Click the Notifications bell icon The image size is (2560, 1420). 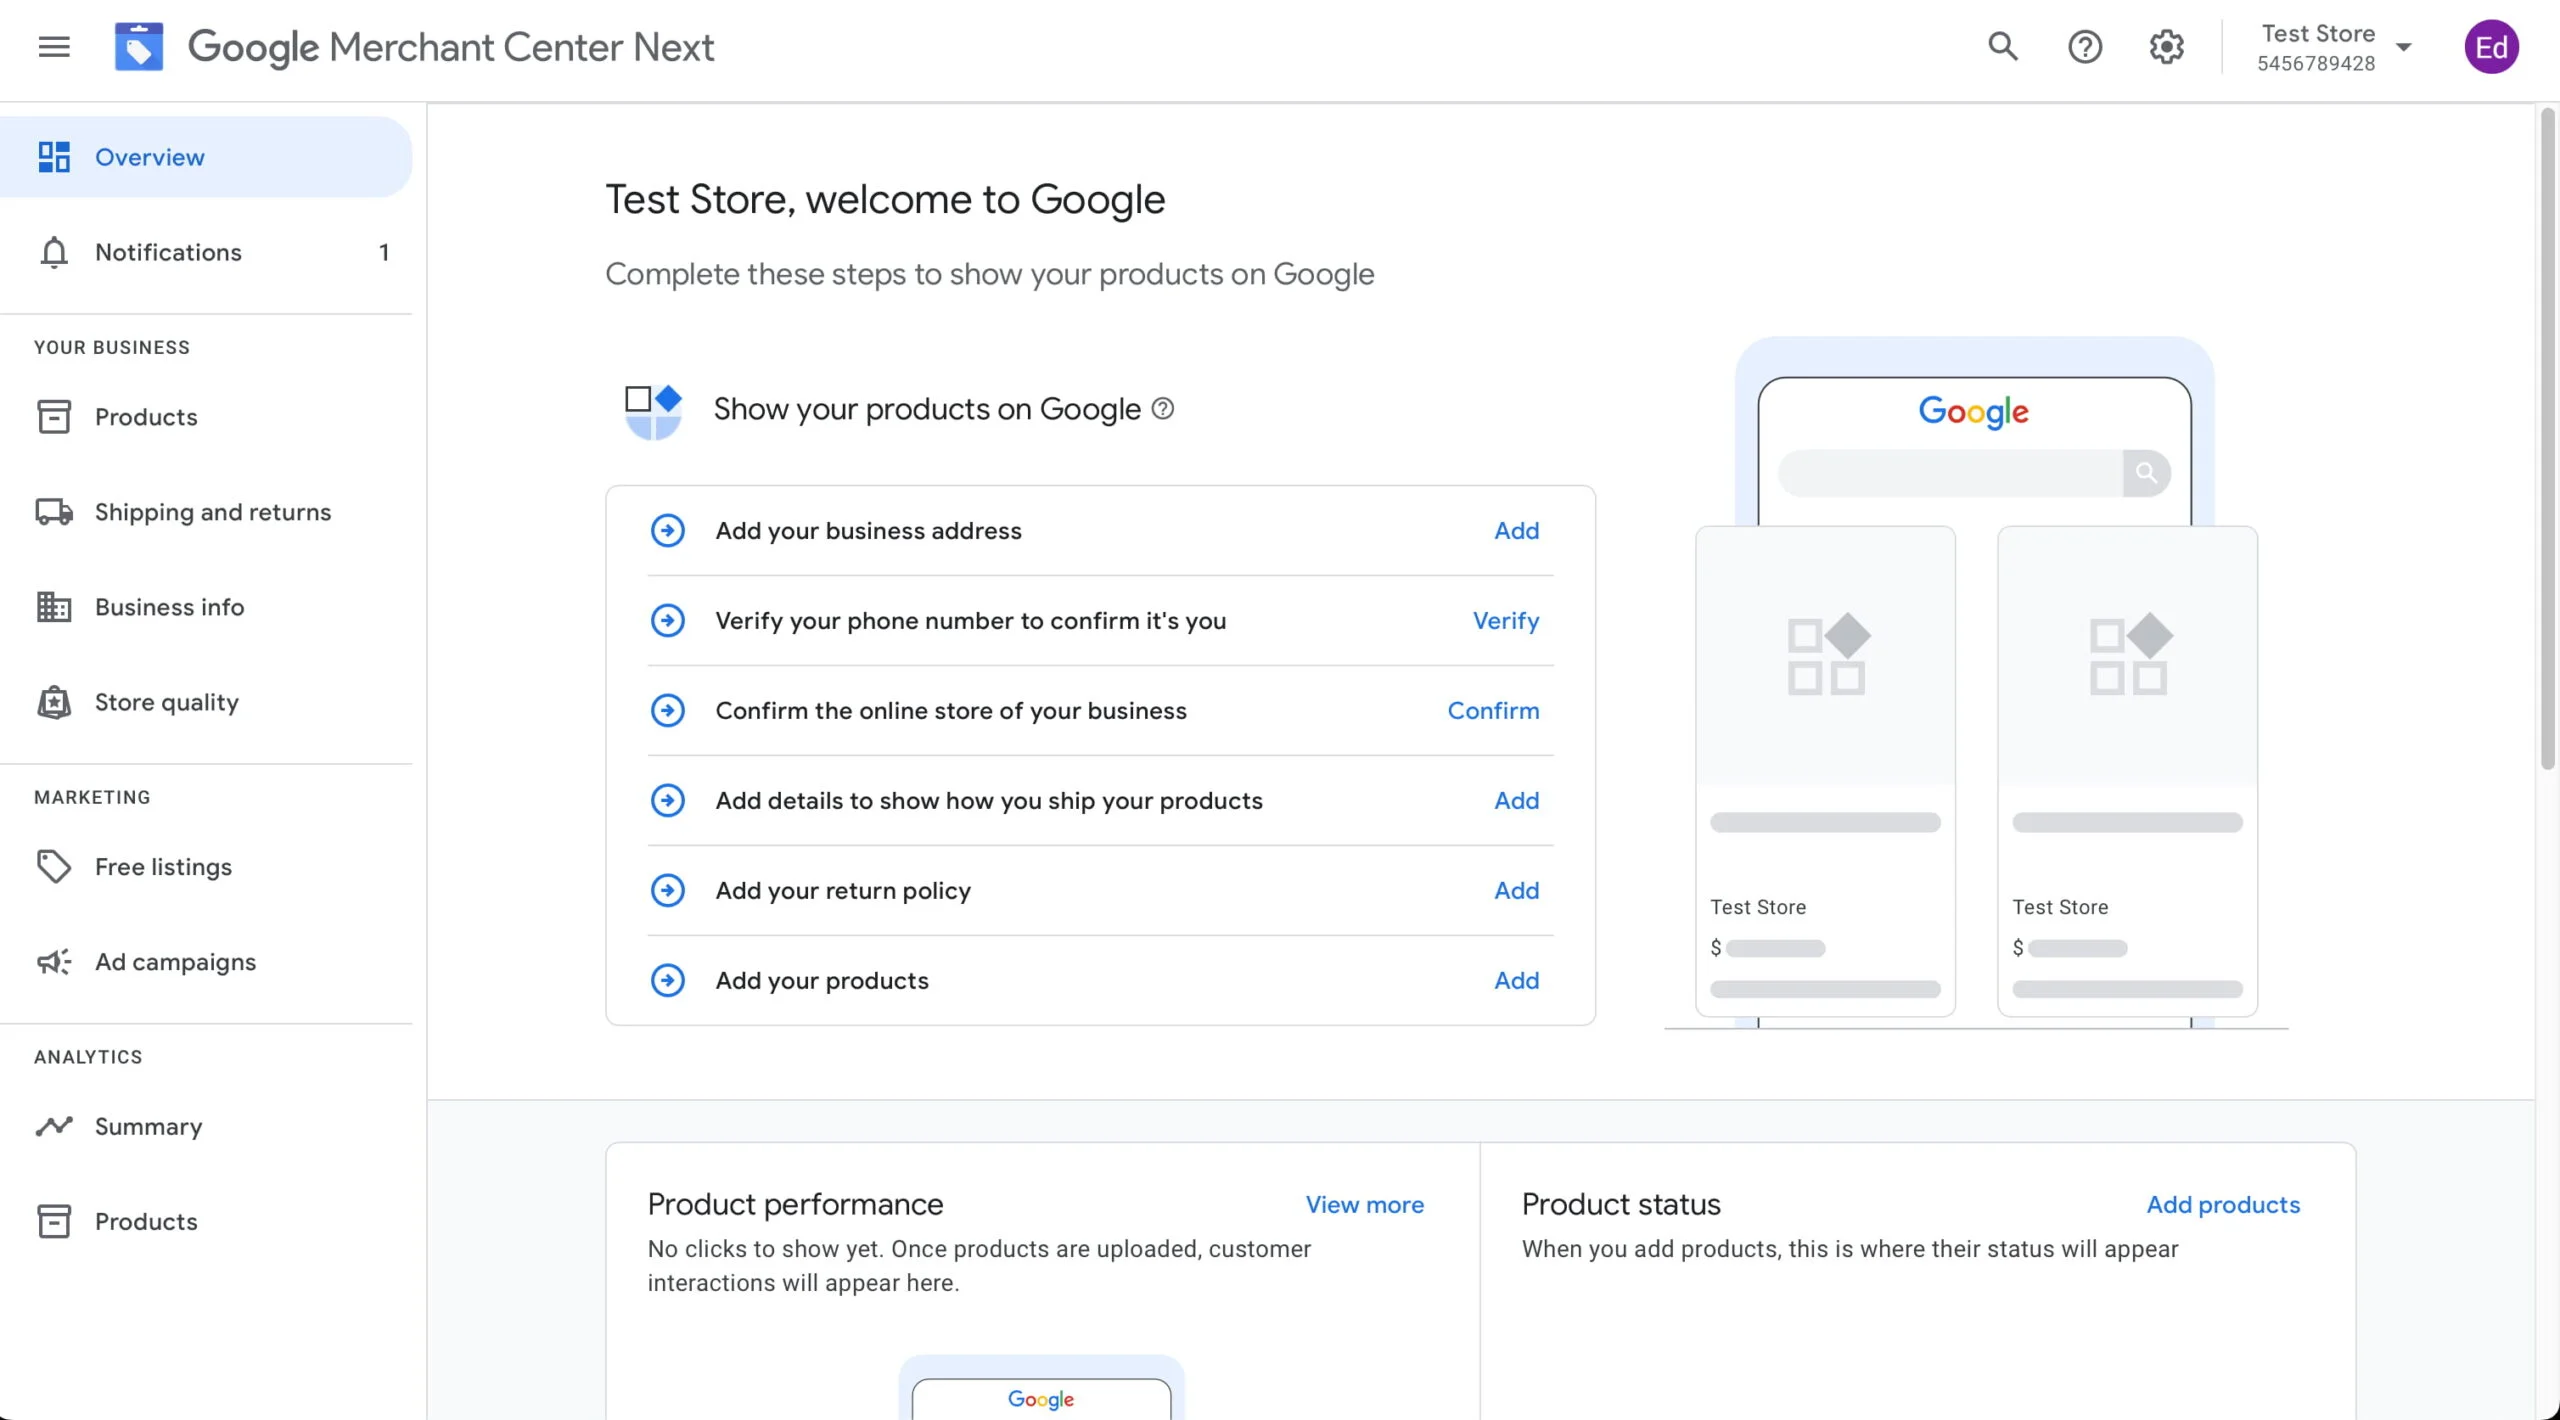54,252
